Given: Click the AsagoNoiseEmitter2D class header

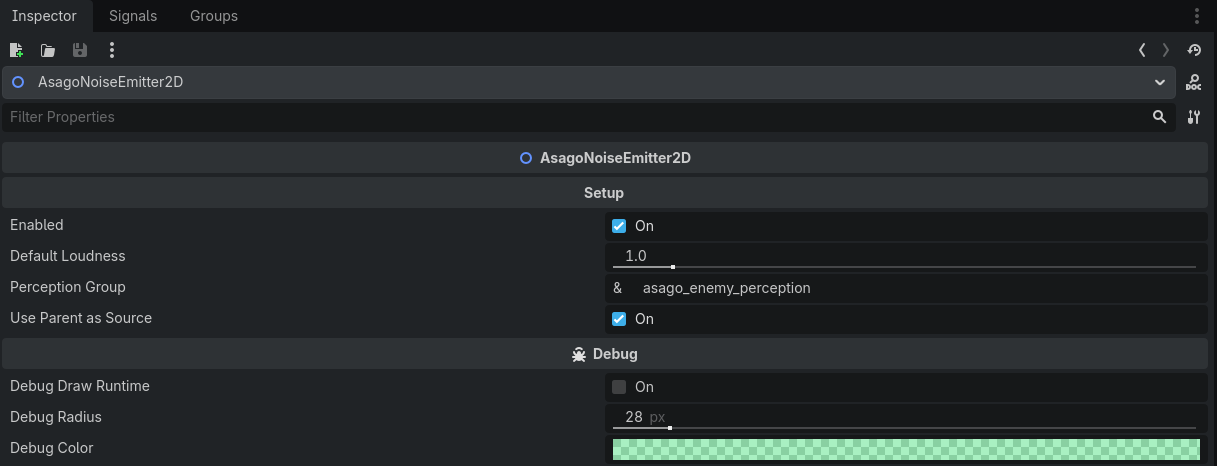Looking at the screenshot, I should [x=604, y=158].
